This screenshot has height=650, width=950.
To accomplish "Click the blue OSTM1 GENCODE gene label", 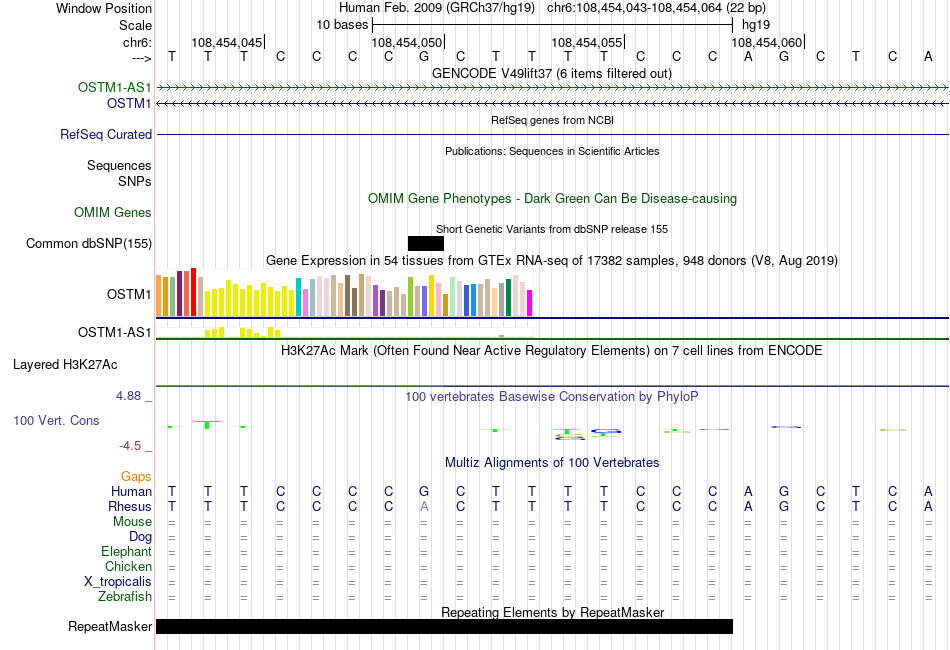I will point(129,104).
